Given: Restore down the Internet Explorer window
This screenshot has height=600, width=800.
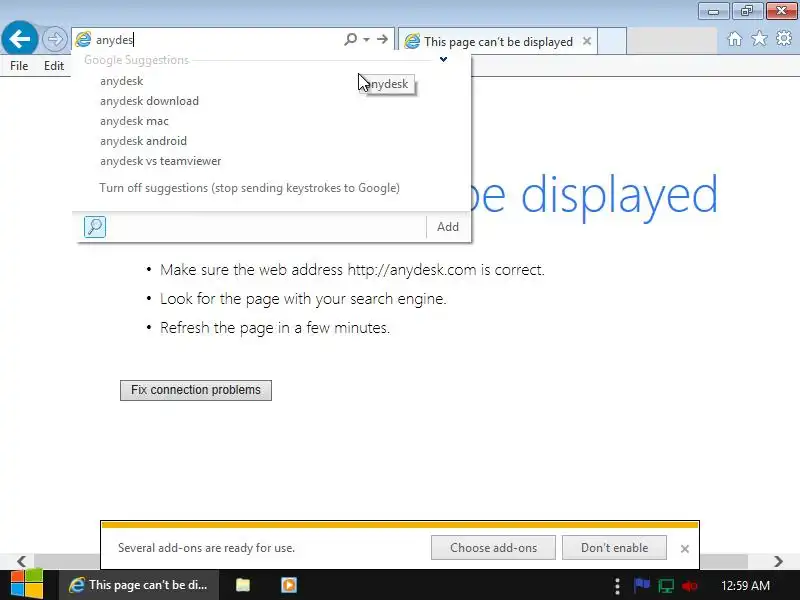Looking at the screenshot, I should tap(747, 11).
